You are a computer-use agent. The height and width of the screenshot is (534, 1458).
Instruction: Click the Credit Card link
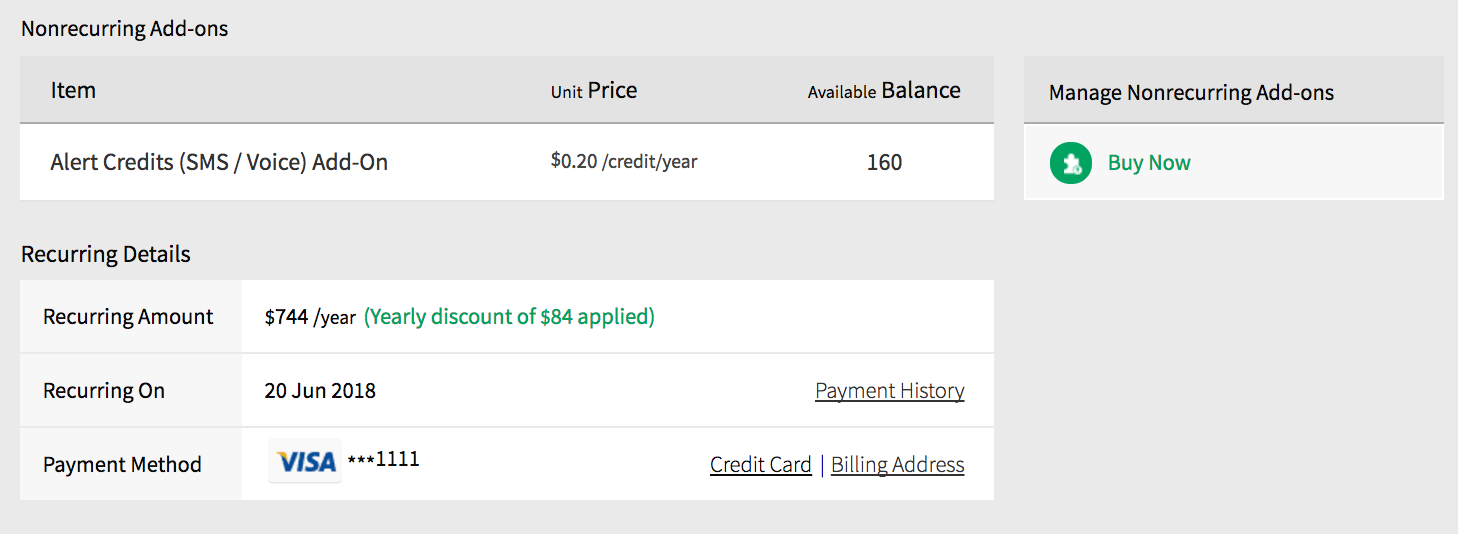[x=760, y=465]
